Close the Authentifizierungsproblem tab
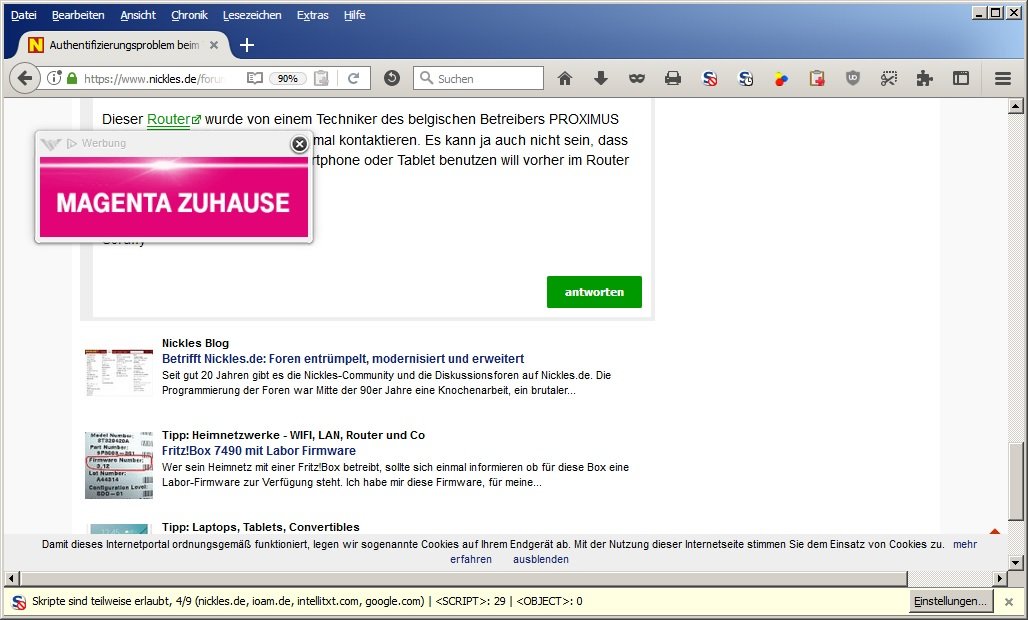Screen dimensions: 1028x620 pos(214,45)
